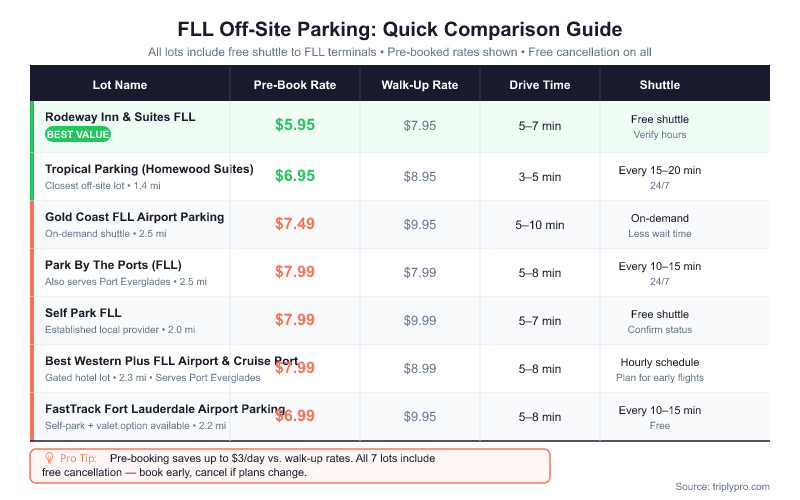The width and height of the screenshot is (800, 500).
Task: Click the $7.49 pre-book rate
Action: point(295,224)
